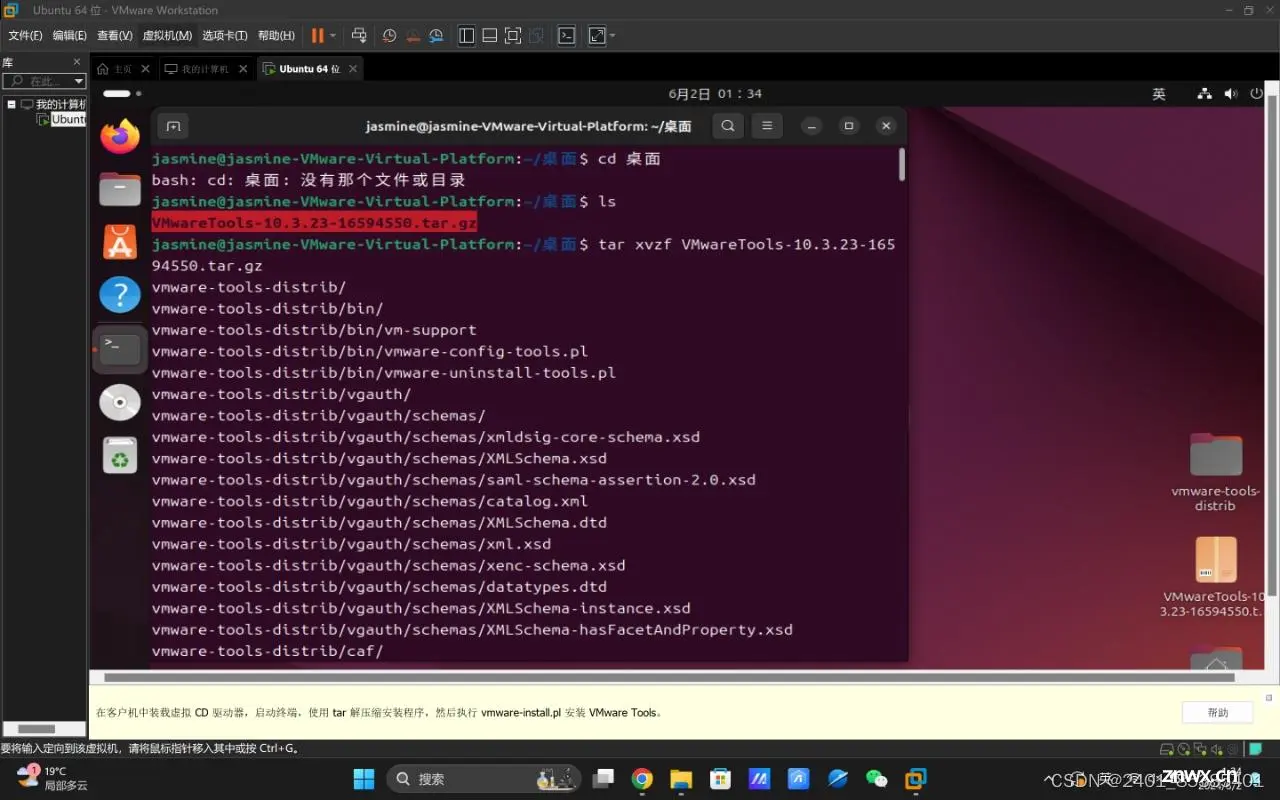The height and width of the screenshot is (800, 1280).
Task: Expand the stretch options dropdown arrow
Action: tap(612, 35)
